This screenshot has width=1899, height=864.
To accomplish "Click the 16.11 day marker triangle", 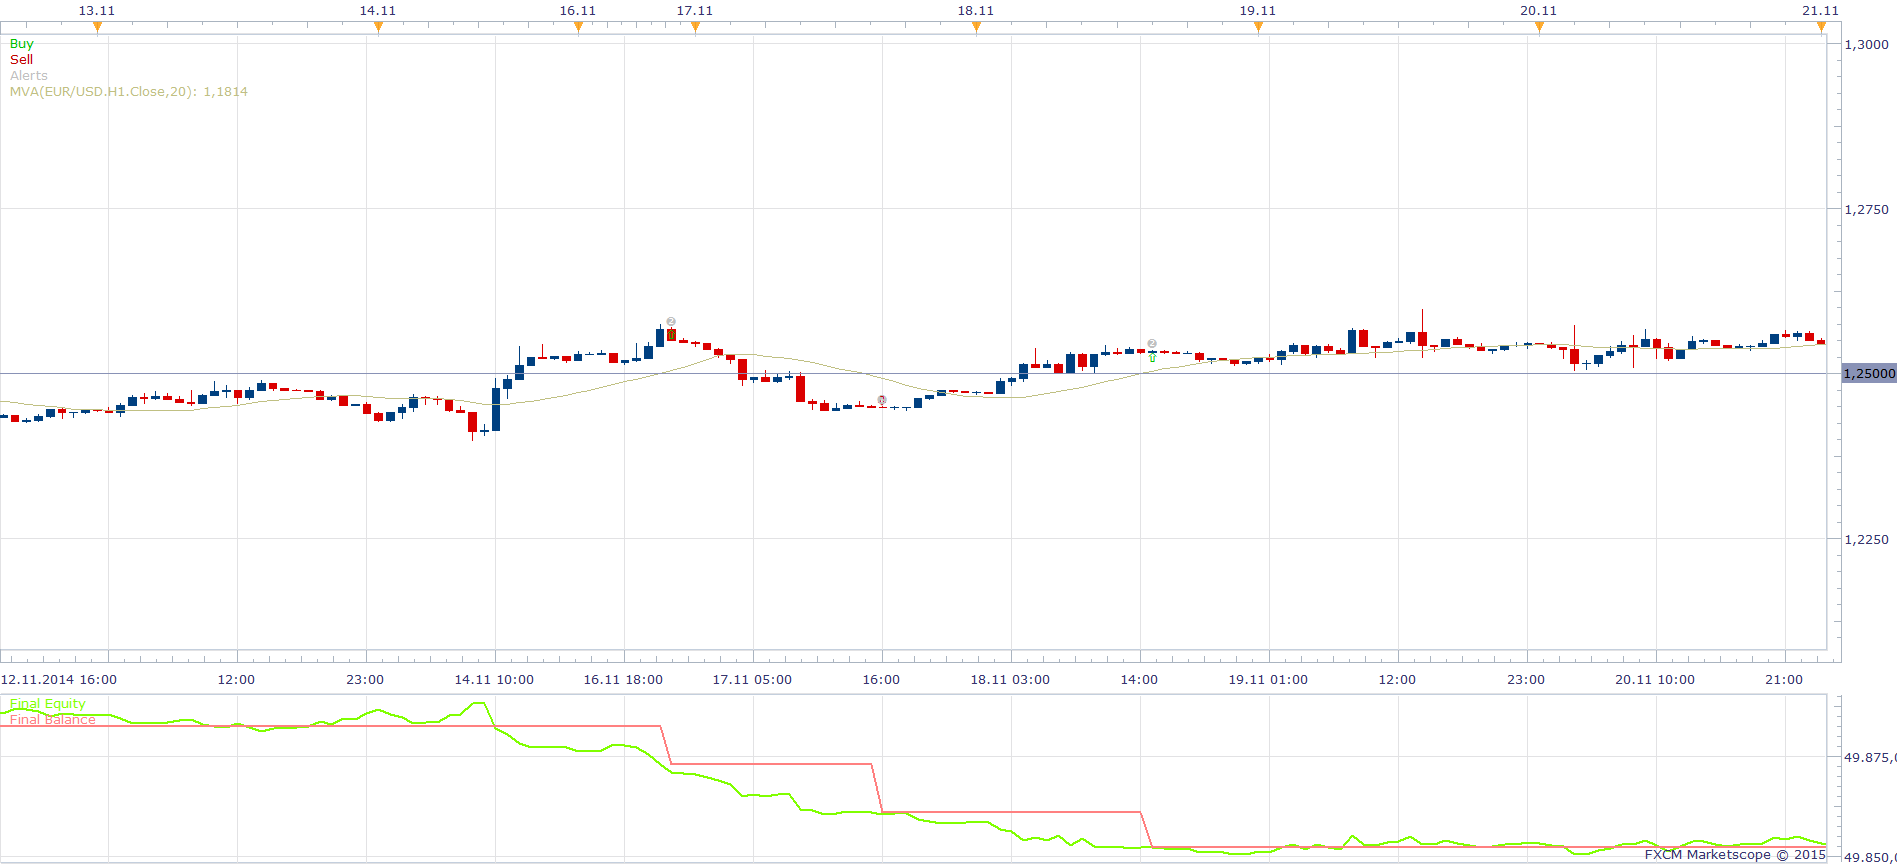I will pyautogui.click(x=578, y=27).
